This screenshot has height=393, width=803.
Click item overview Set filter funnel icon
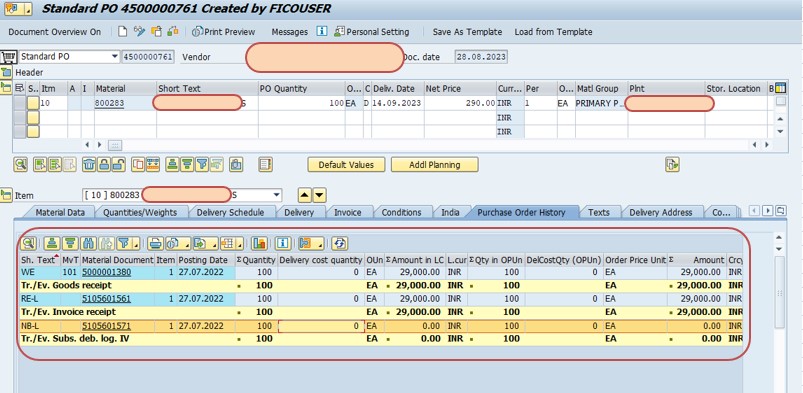coord(202,164)
